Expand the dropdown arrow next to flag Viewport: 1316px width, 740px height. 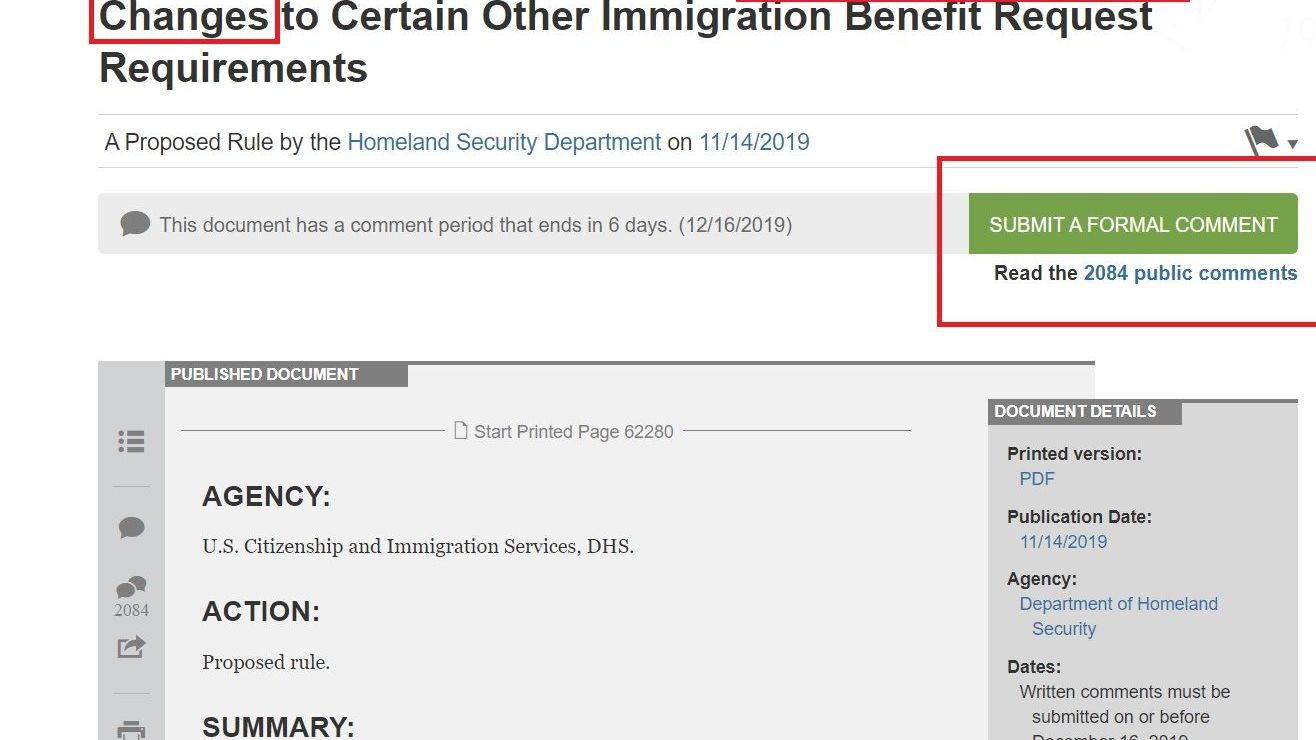pyautogui.click(x=1292, y=145)
